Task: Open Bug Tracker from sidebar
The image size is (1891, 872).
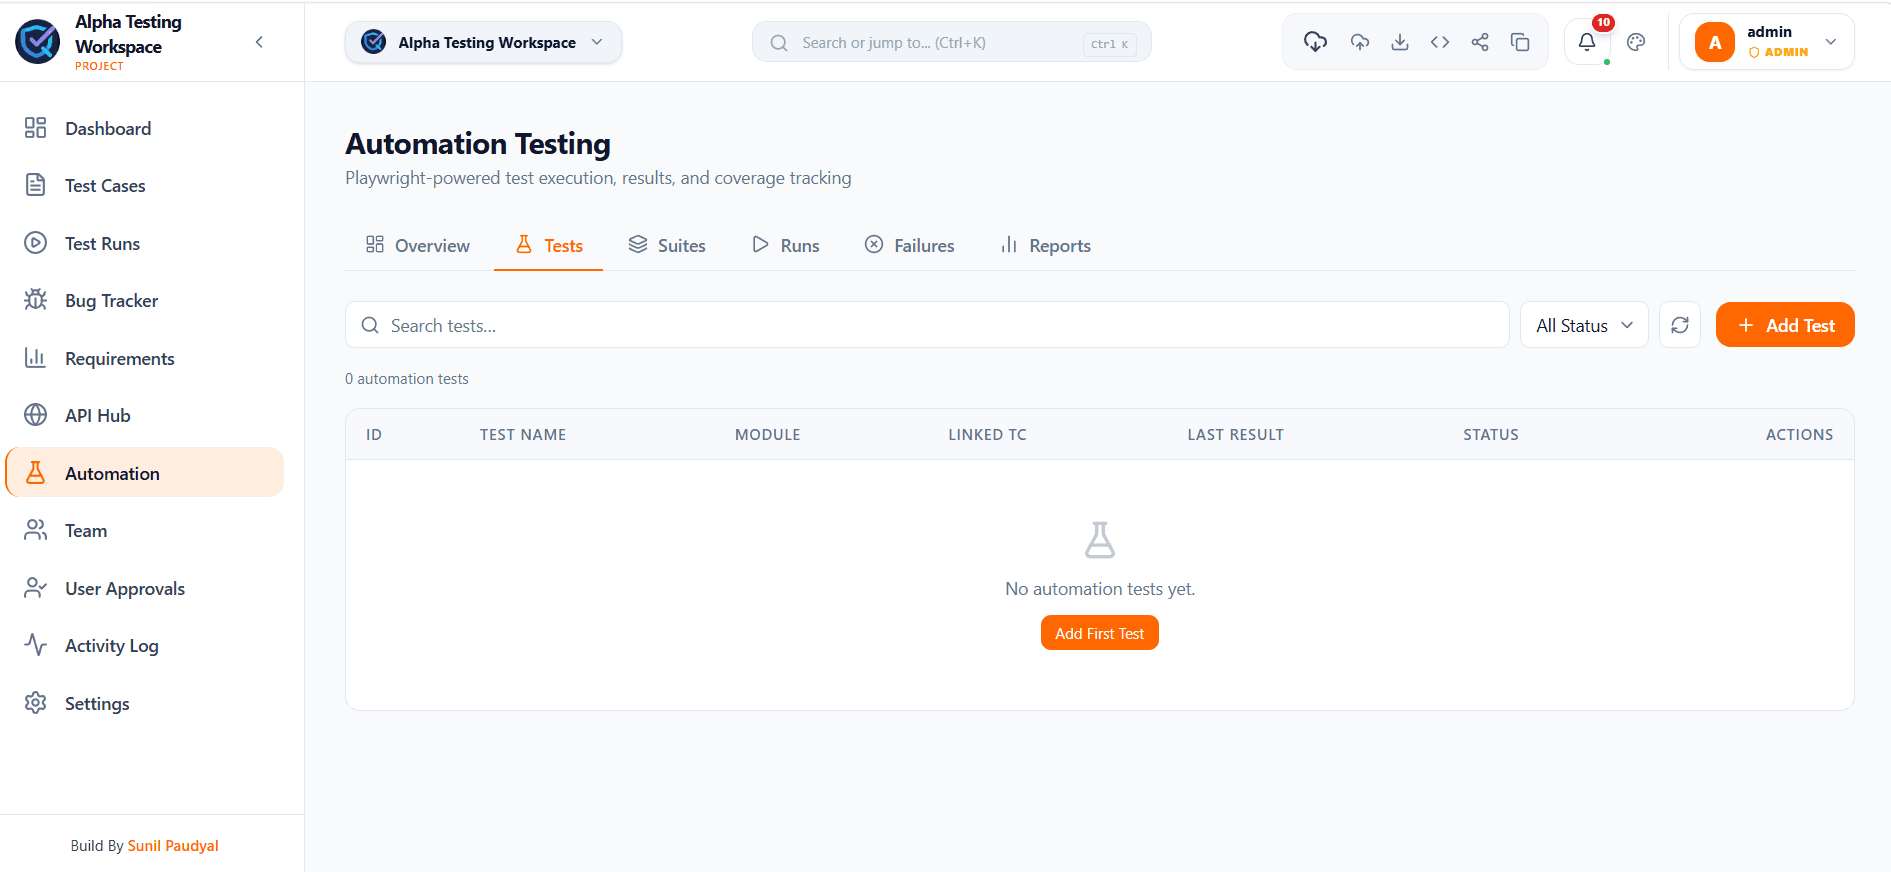Action: click(x=145, y=300)
